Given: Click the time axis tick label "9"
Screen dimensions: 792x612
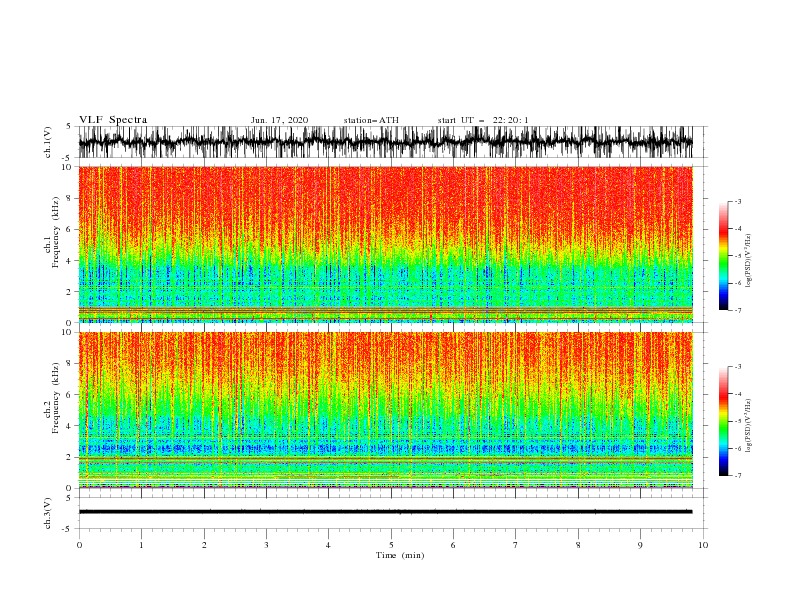Looking at the screenshot, I should pyautogui.click(x=640, y=545).
